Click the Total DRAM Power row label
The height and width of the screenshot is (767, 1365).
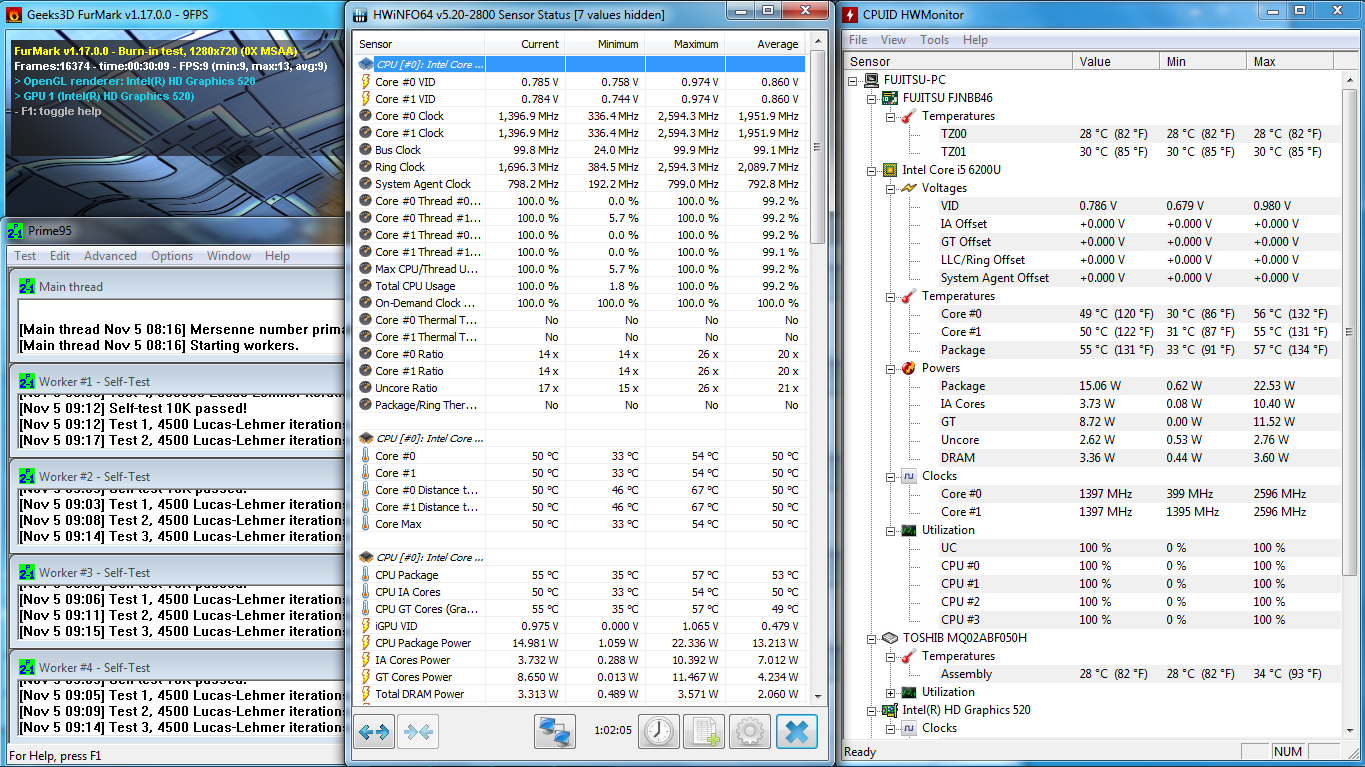(x=419, y=694)
